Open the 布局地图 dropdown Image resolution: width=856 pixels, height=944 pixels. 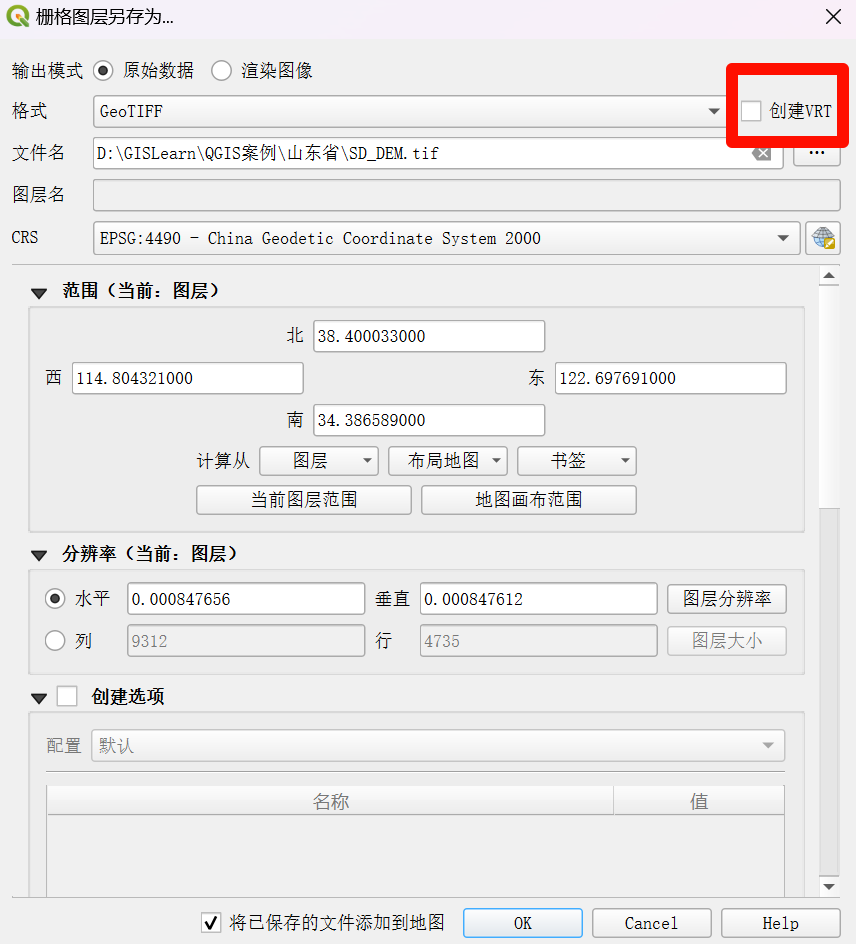tap(448, 461)
